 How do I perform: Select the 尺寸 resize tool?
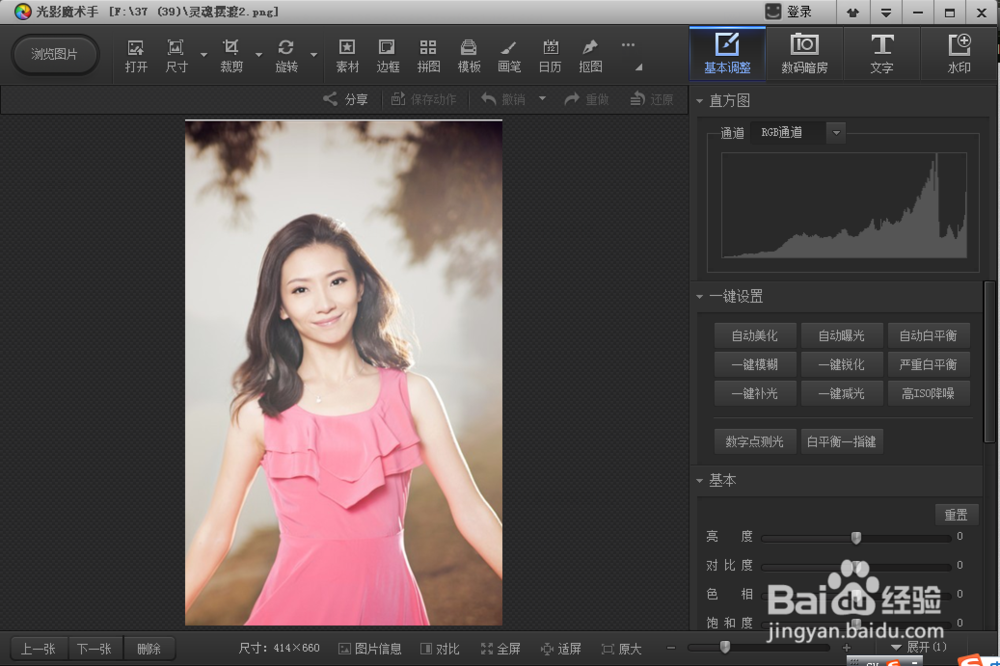click(x=176, y=56)
